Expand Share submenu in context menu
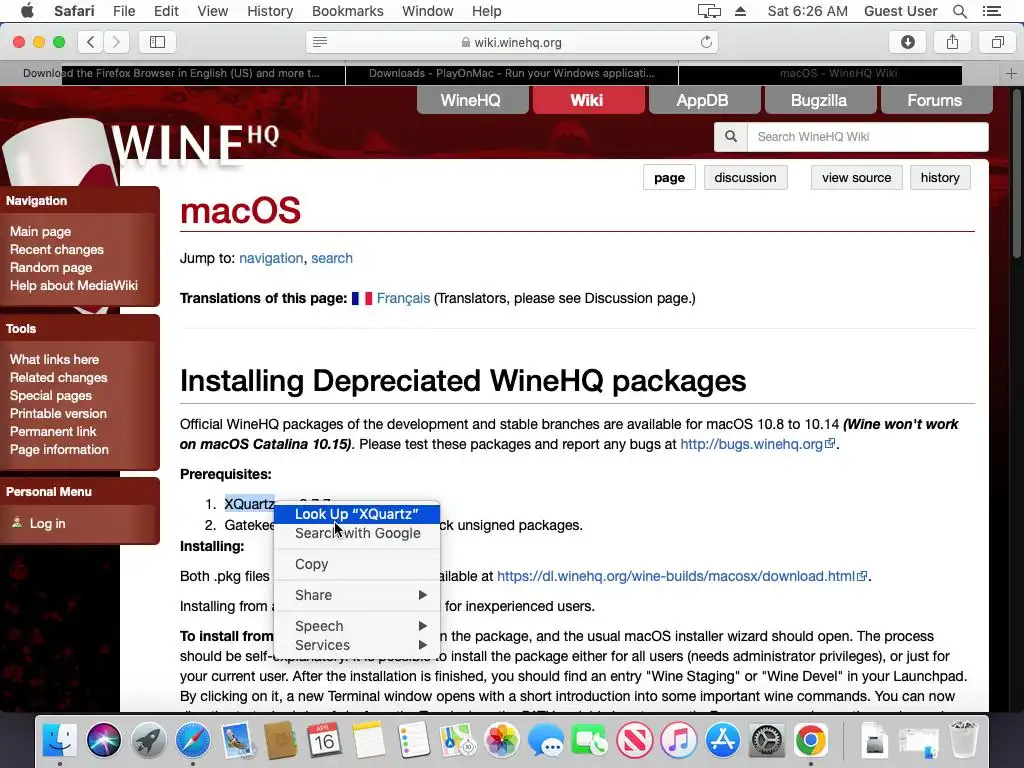1024x768 pixels. [x=357, y=595]
